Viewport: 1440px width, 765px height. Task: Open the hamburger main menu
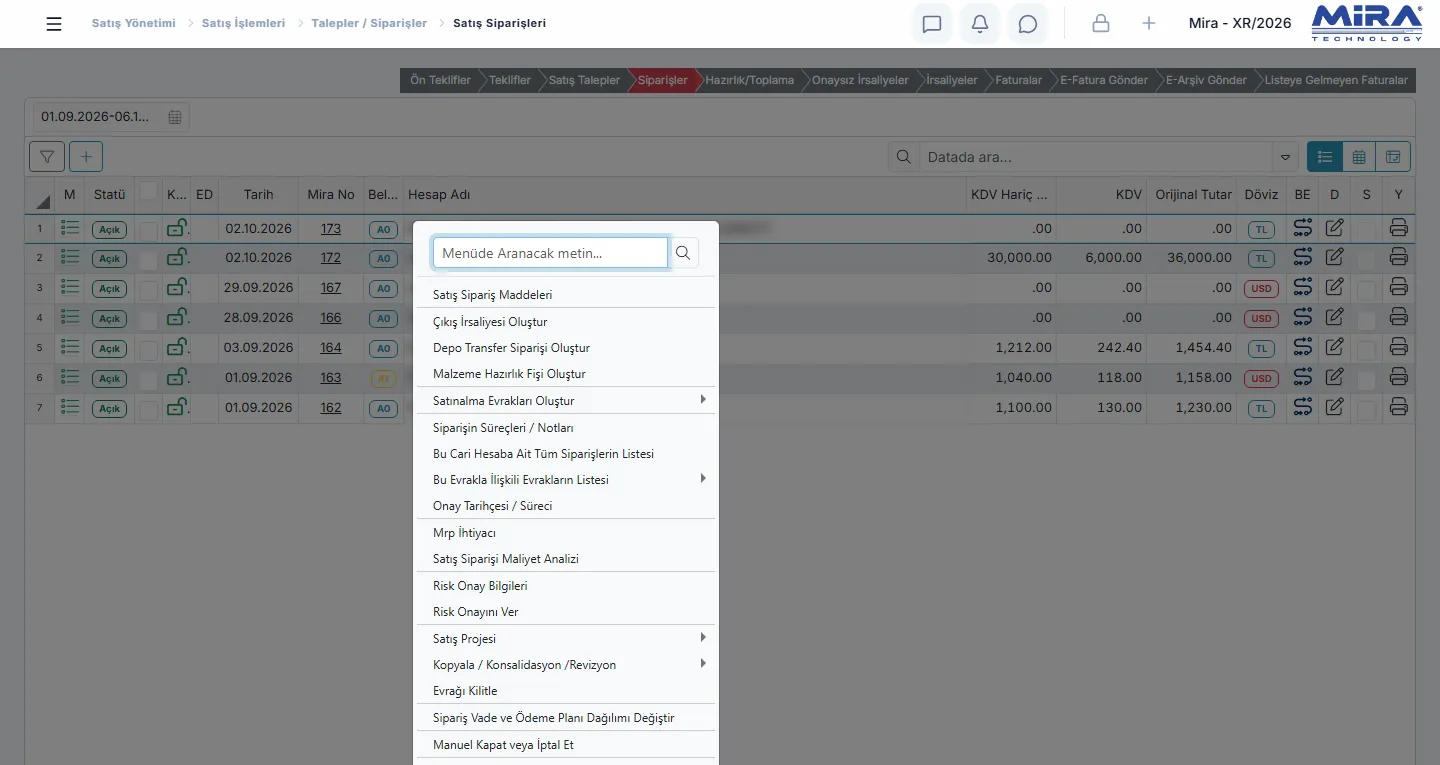[54, 24]
